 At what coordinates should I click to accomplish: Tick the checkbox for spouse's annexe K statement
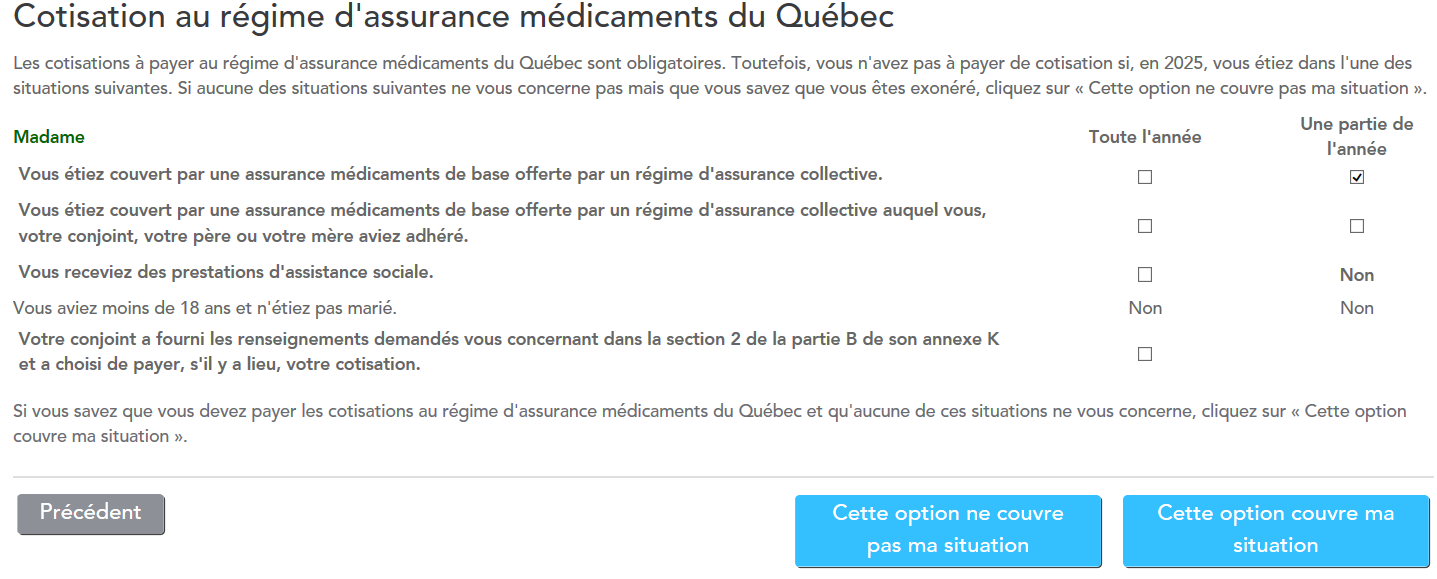coord(1145,354)
